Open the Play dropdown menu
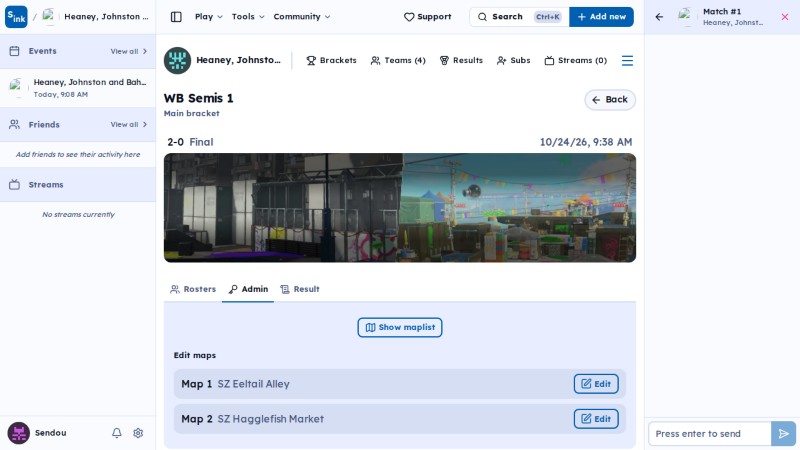This screenshot has height=450, width=800. click(209, 17)
